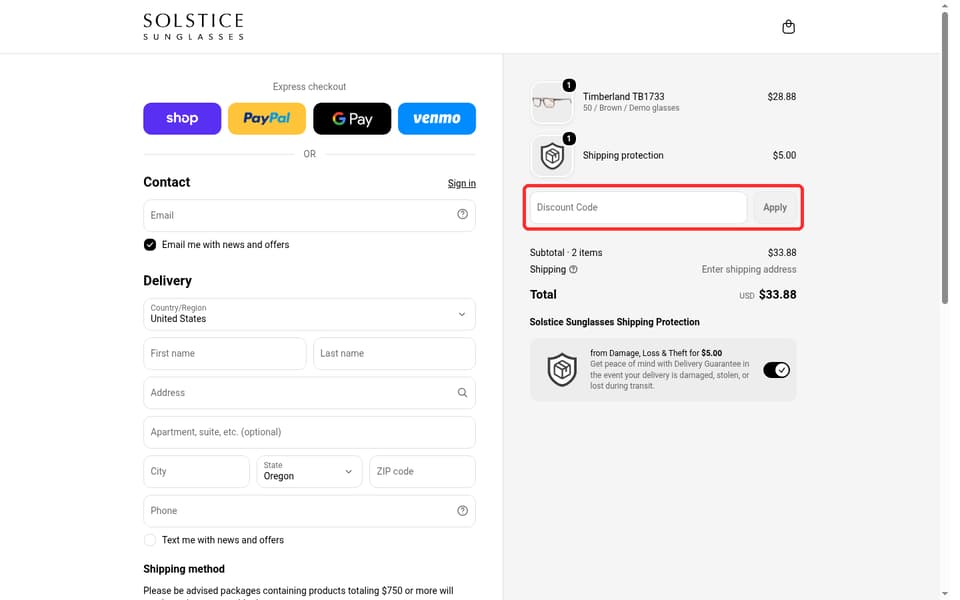The height and width of the screenshot is (600, 960).
Task: Click the Address input field
Action: pyautogui.click(x=309, y=392)
